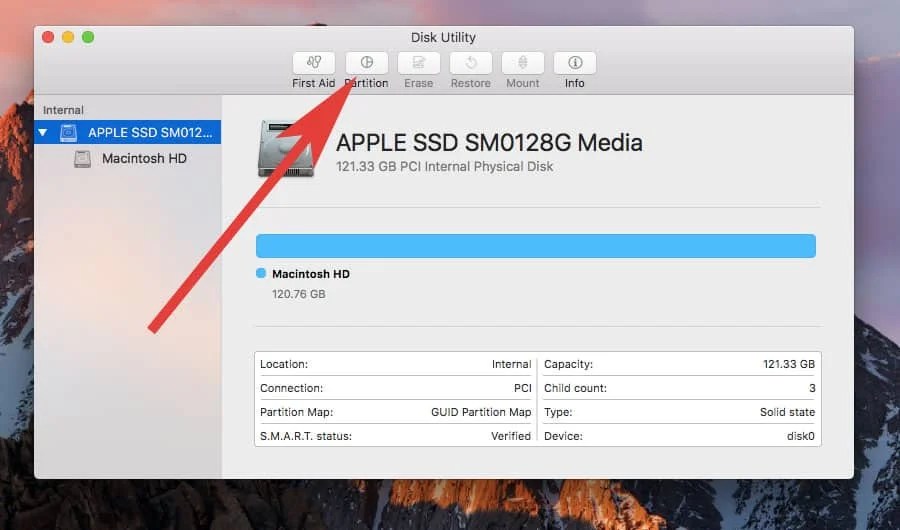
Task: Select the APPLE SSD SM012... drive icon in sidebar
Action: tap(68, 133)
